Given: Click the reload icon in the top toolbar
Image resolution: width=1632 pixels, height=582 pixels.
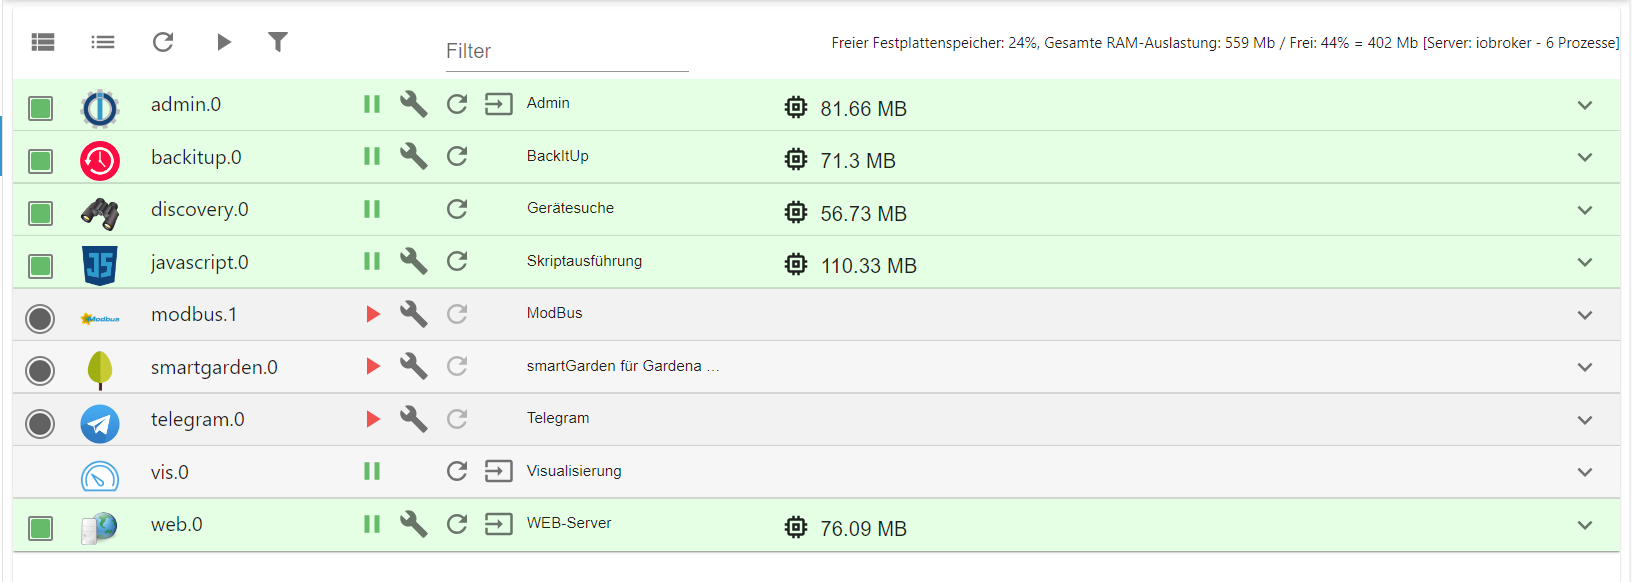Looking at the screenshot, I should [x=163, y=42].
